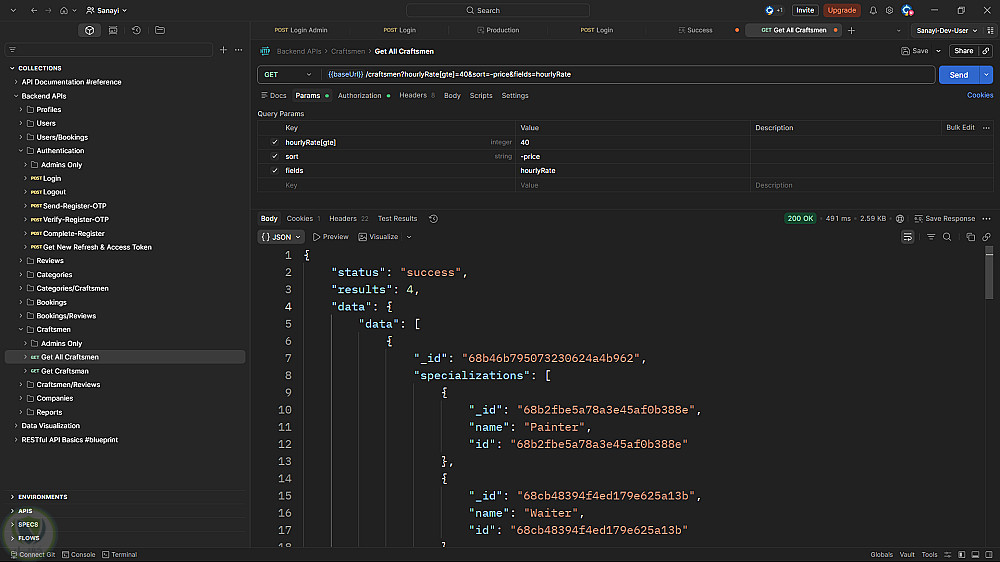Open the Environments sidebar icon
This screenshot has height=562, width=1000.
(x=113, y=30)
